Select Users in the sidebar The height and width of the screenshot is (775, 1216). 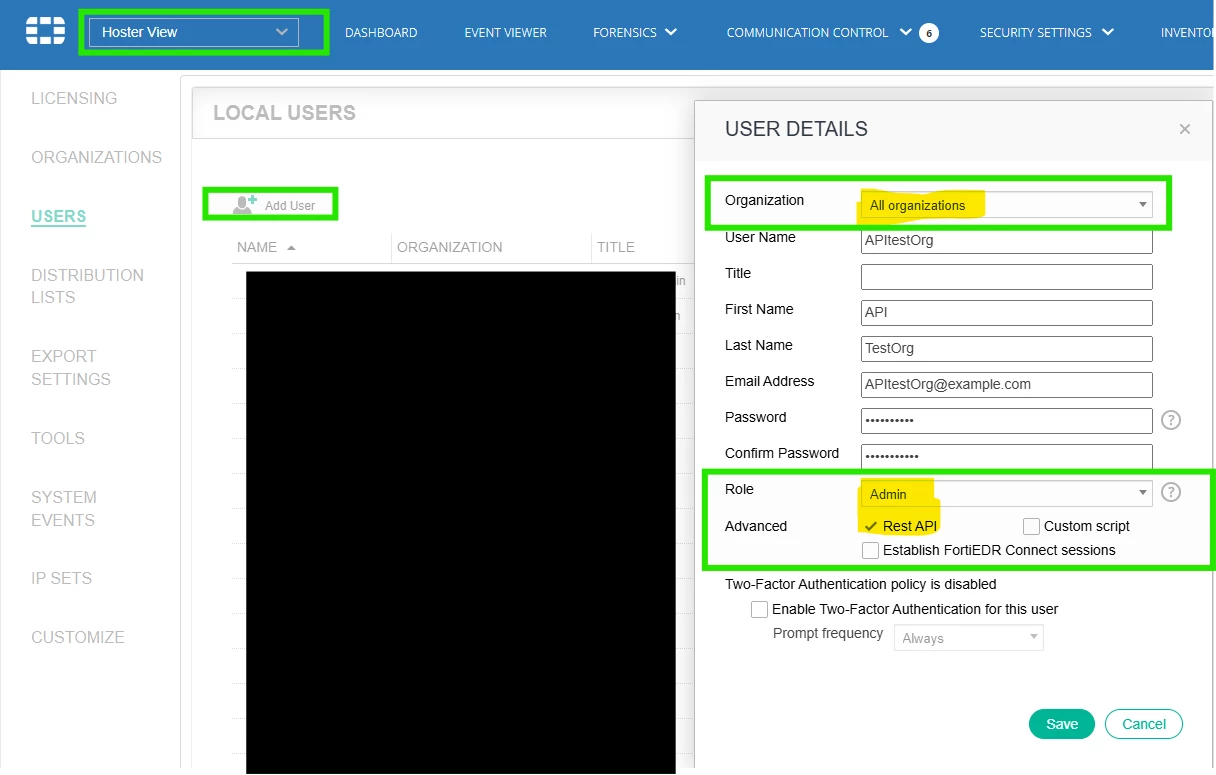[58, 216]
